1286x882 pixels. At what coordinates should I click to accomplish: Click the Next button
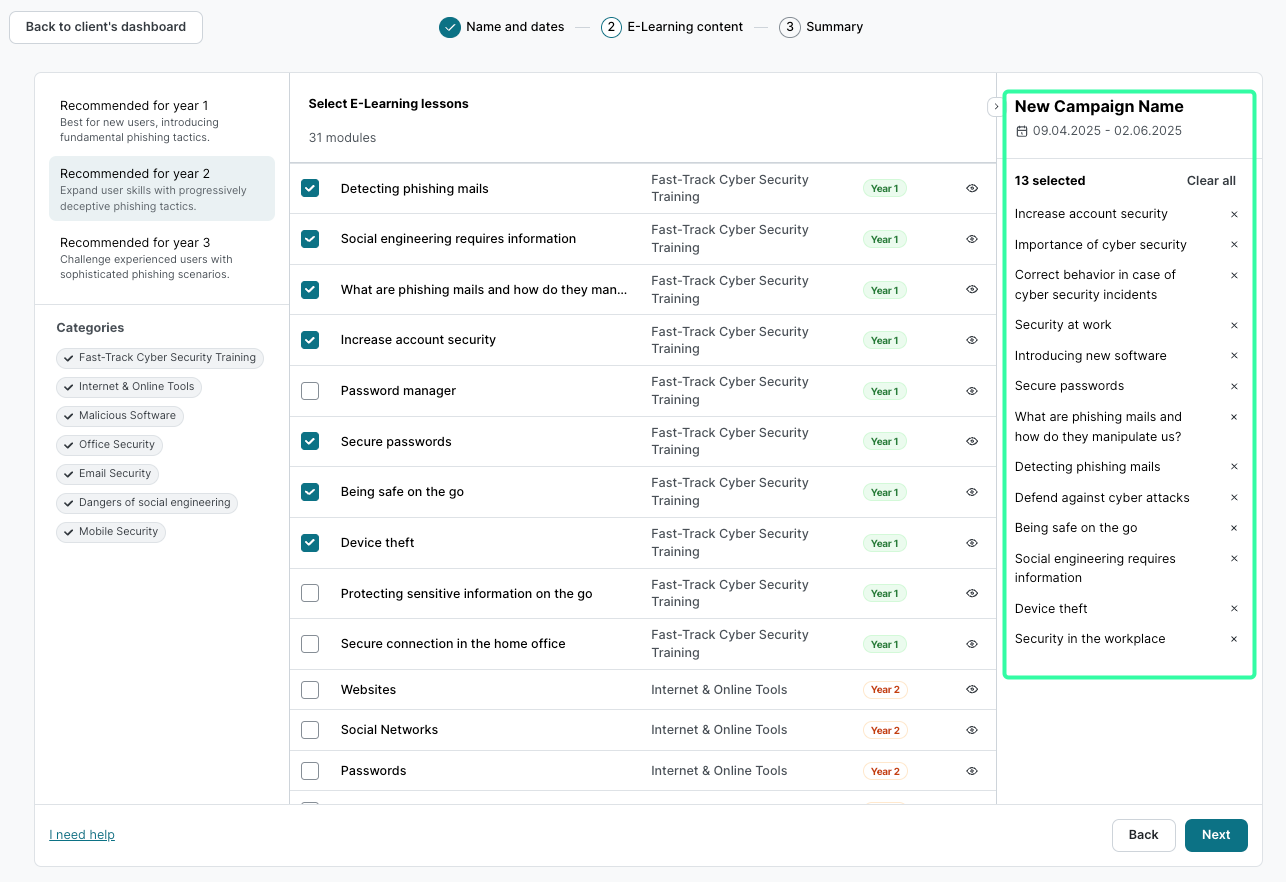coord(1215,835)
